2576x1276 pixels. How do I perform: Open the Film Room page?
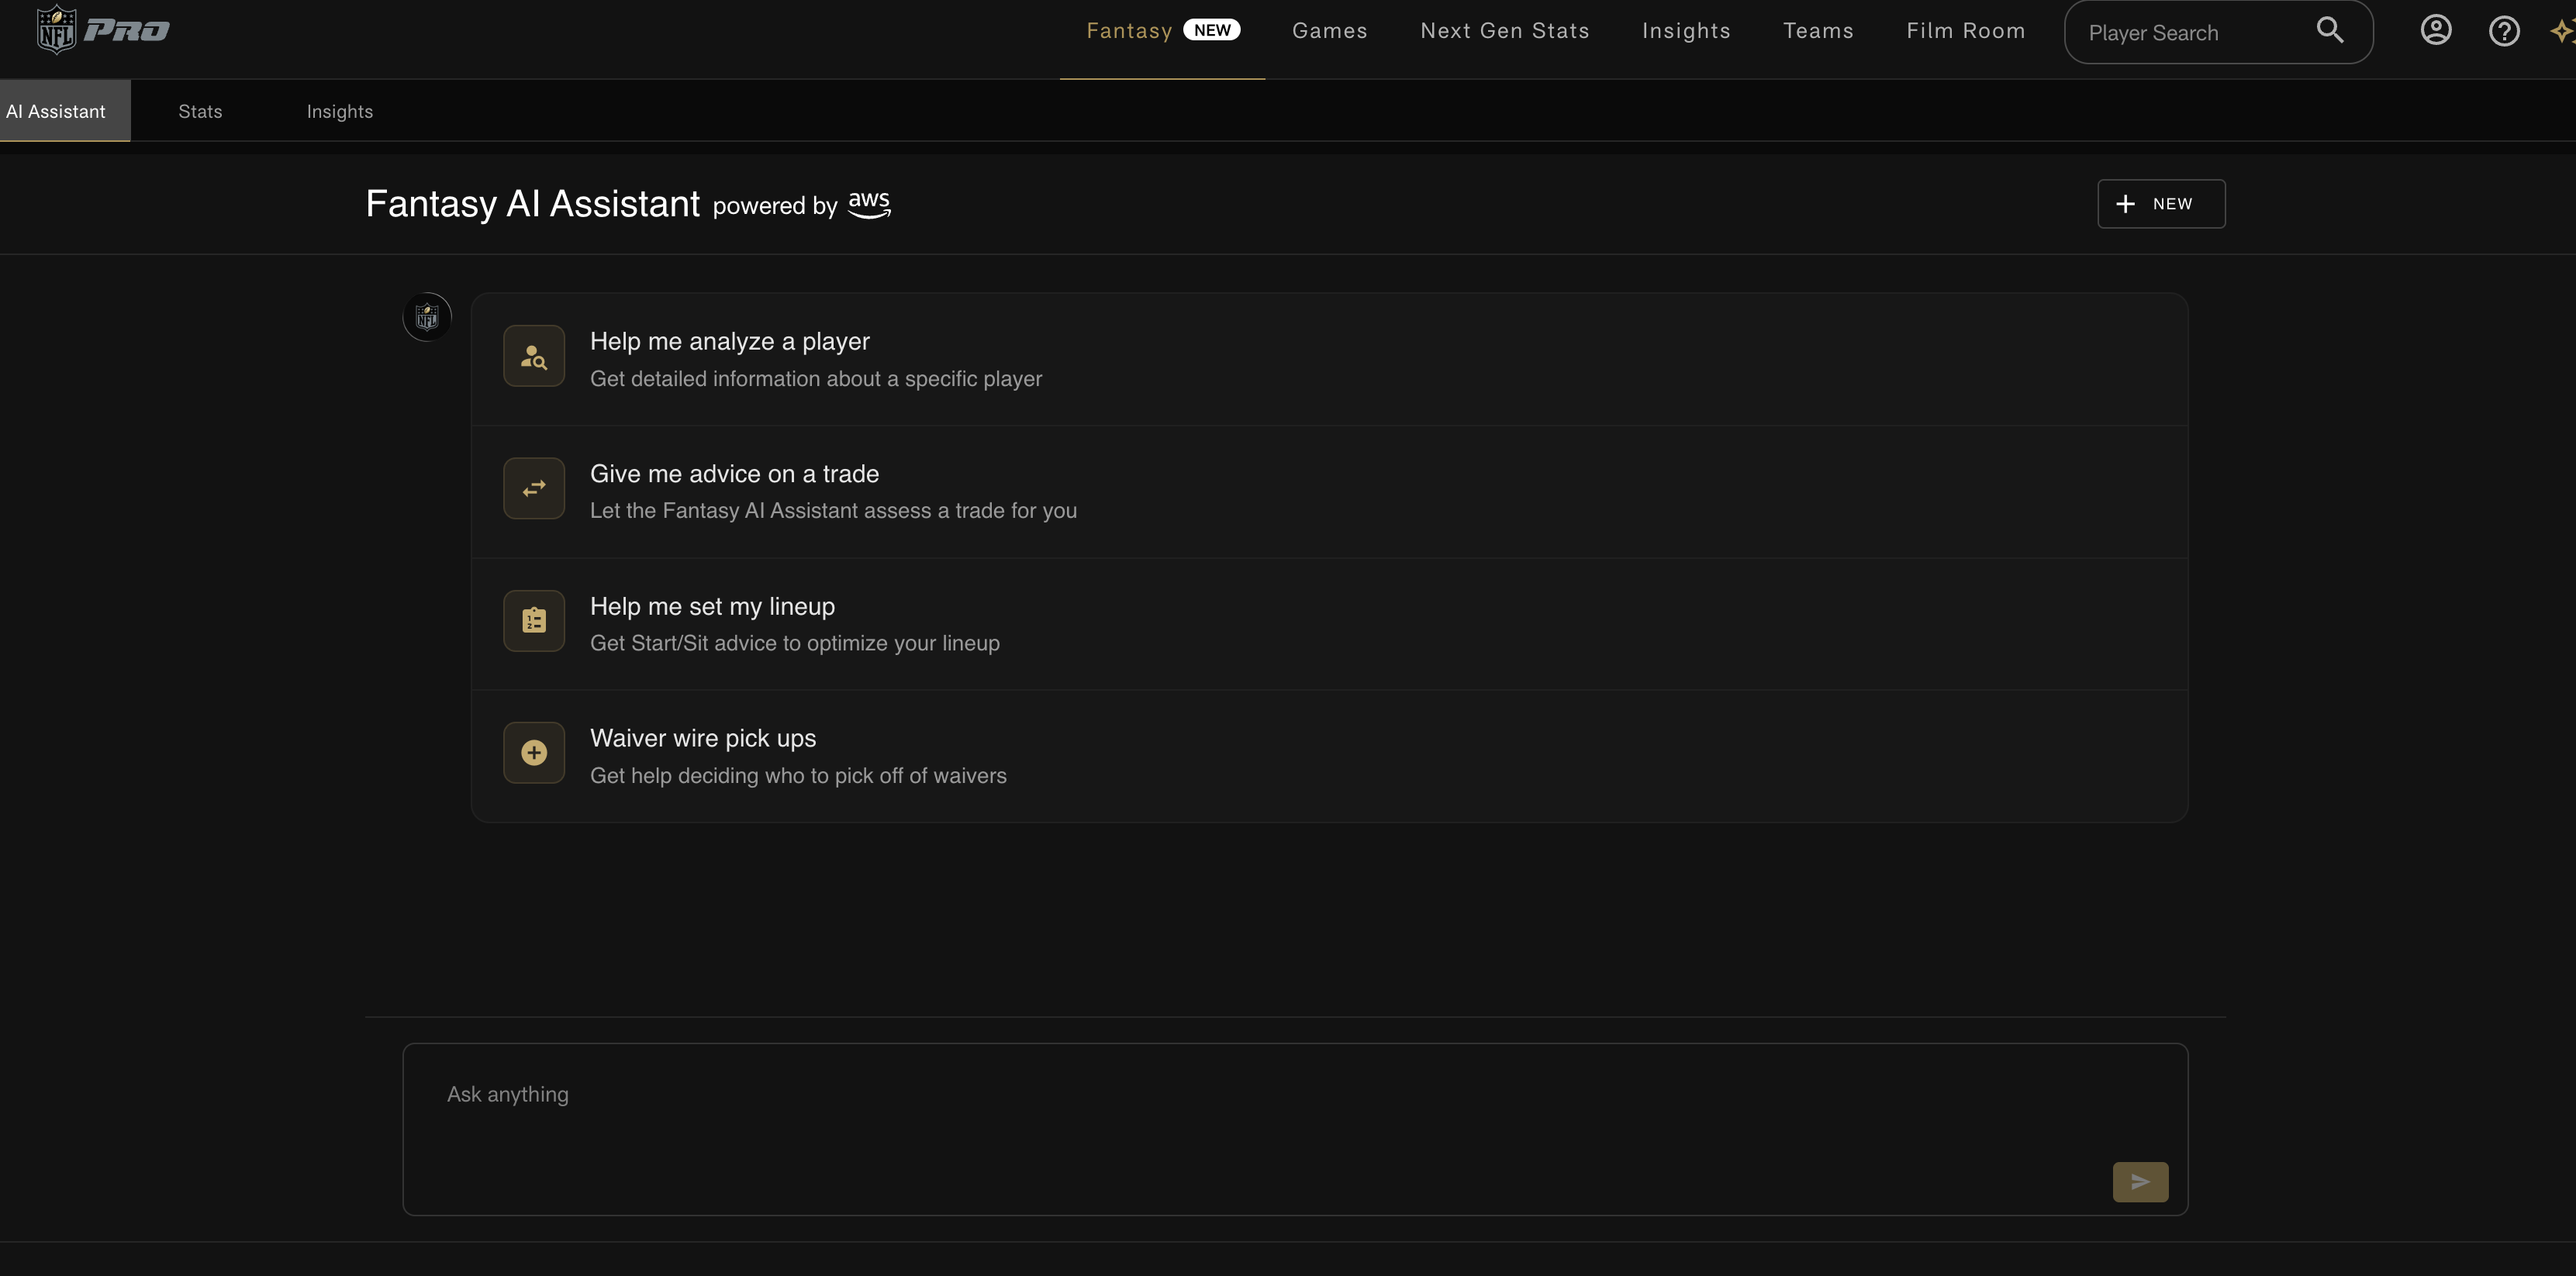(x=1965, y=31)
